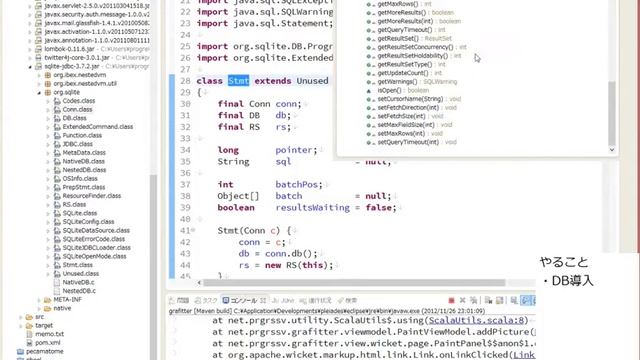Collapse the Stmt constructor fold marker at line 41
Screen dimensions: 640x360
tap(193, 230)
